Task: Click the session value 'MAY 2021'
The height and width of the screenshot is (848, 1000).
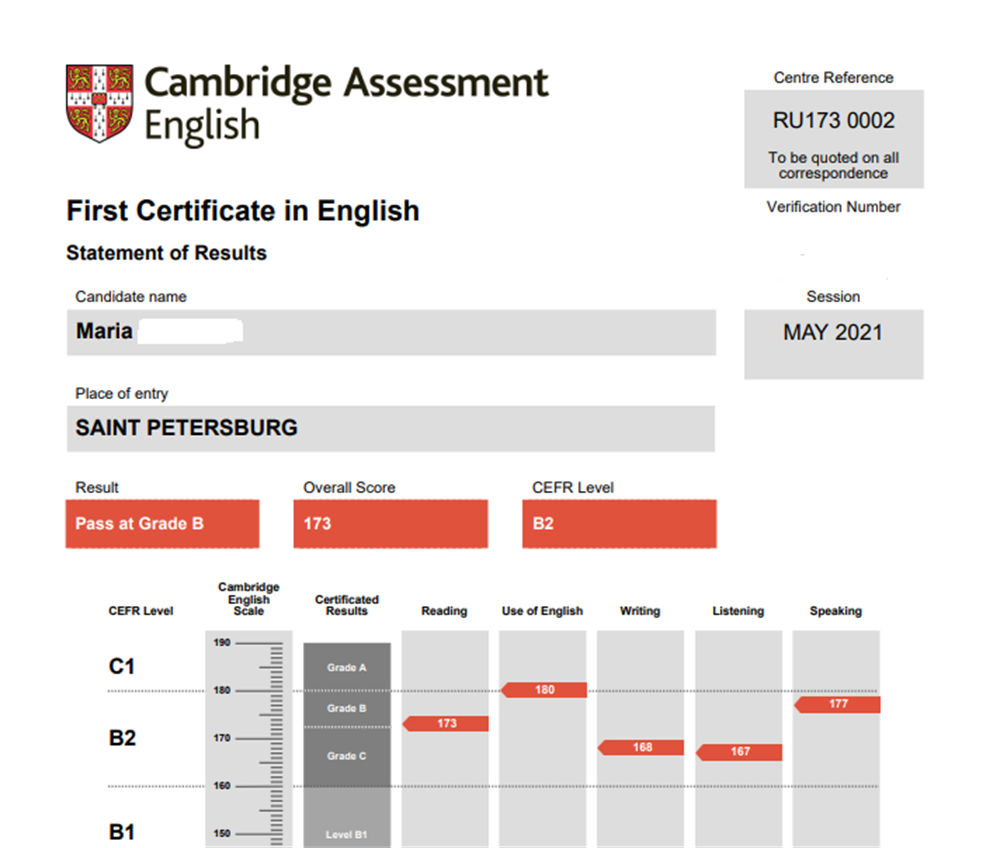Action: [833, 333]
